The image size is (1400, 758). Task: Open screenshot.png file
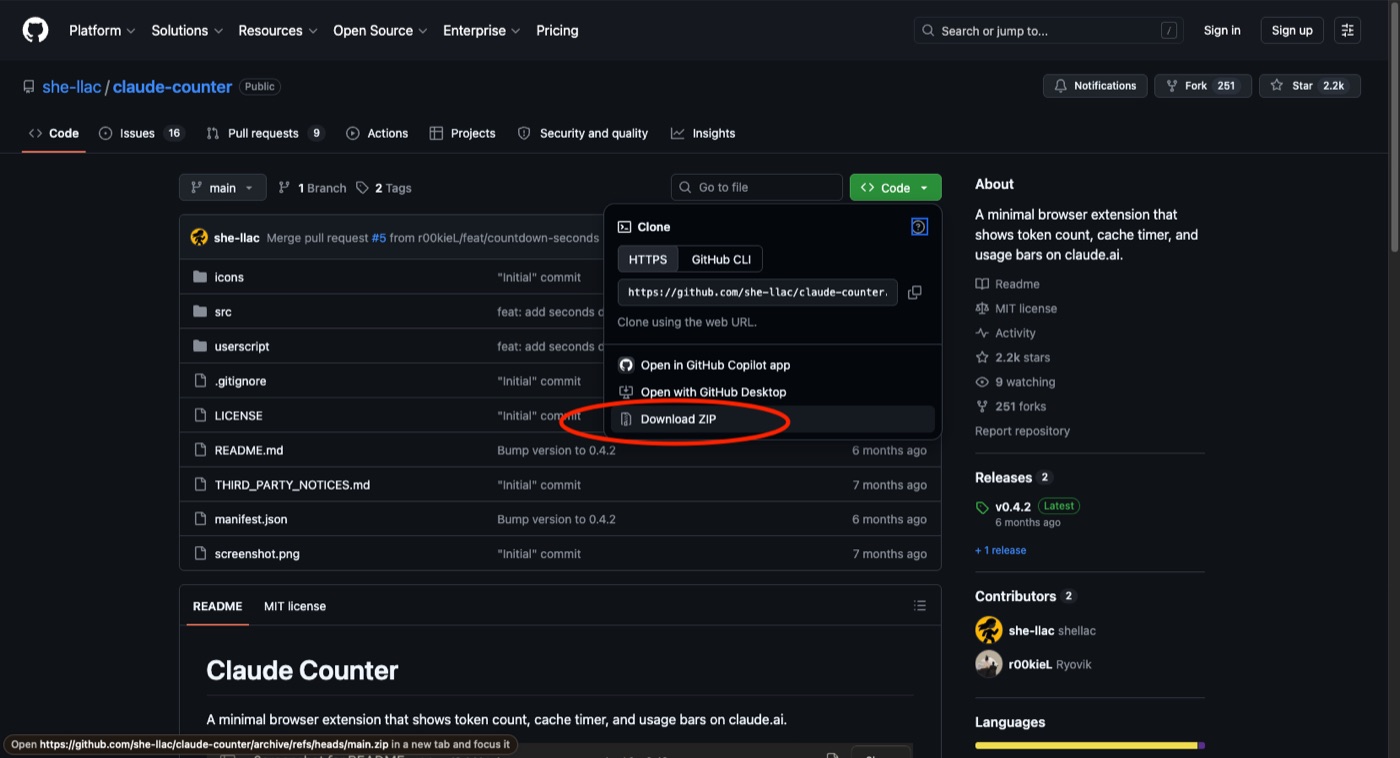[257, 554]
